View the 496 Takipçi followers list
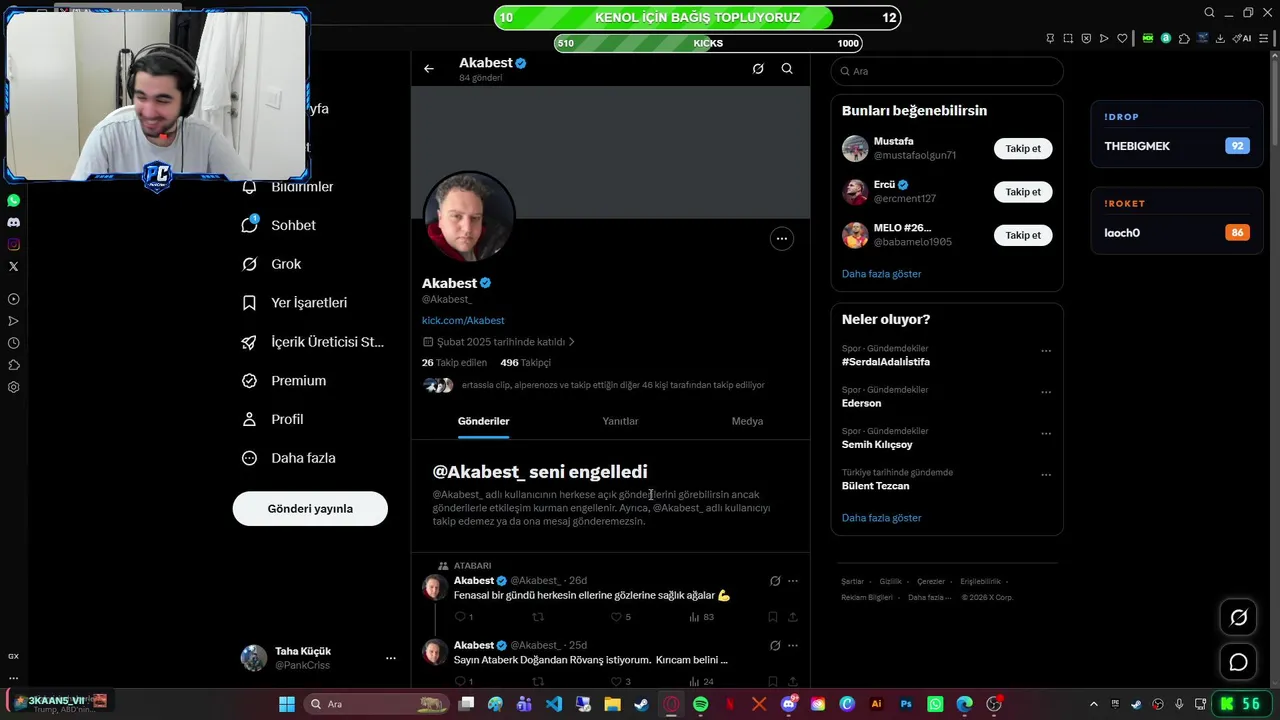Image resolution: width=1280 pixels, height=720 pixels. pyautogui.click(x=526, y=363)
